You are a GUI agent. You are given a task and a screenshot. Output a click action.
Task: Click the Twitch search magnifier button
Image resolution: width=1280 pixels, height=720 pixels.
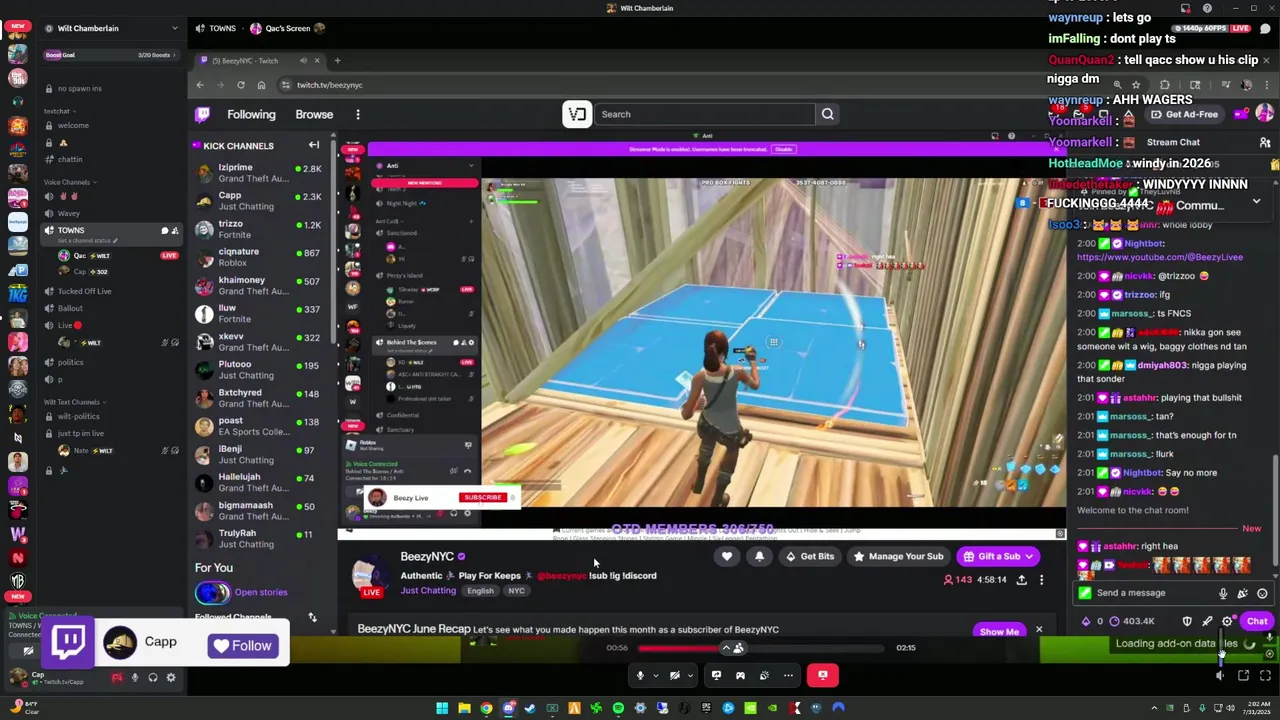[x=828, y=114]
